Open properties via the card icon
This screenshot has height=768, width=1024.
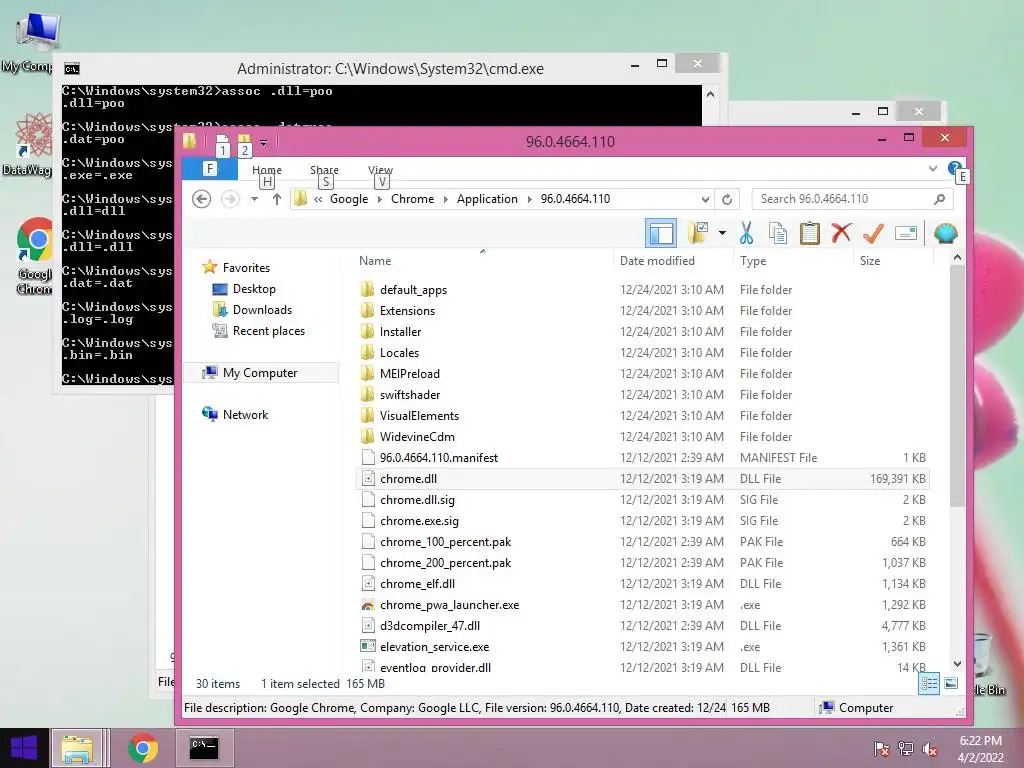coord(906,233)
